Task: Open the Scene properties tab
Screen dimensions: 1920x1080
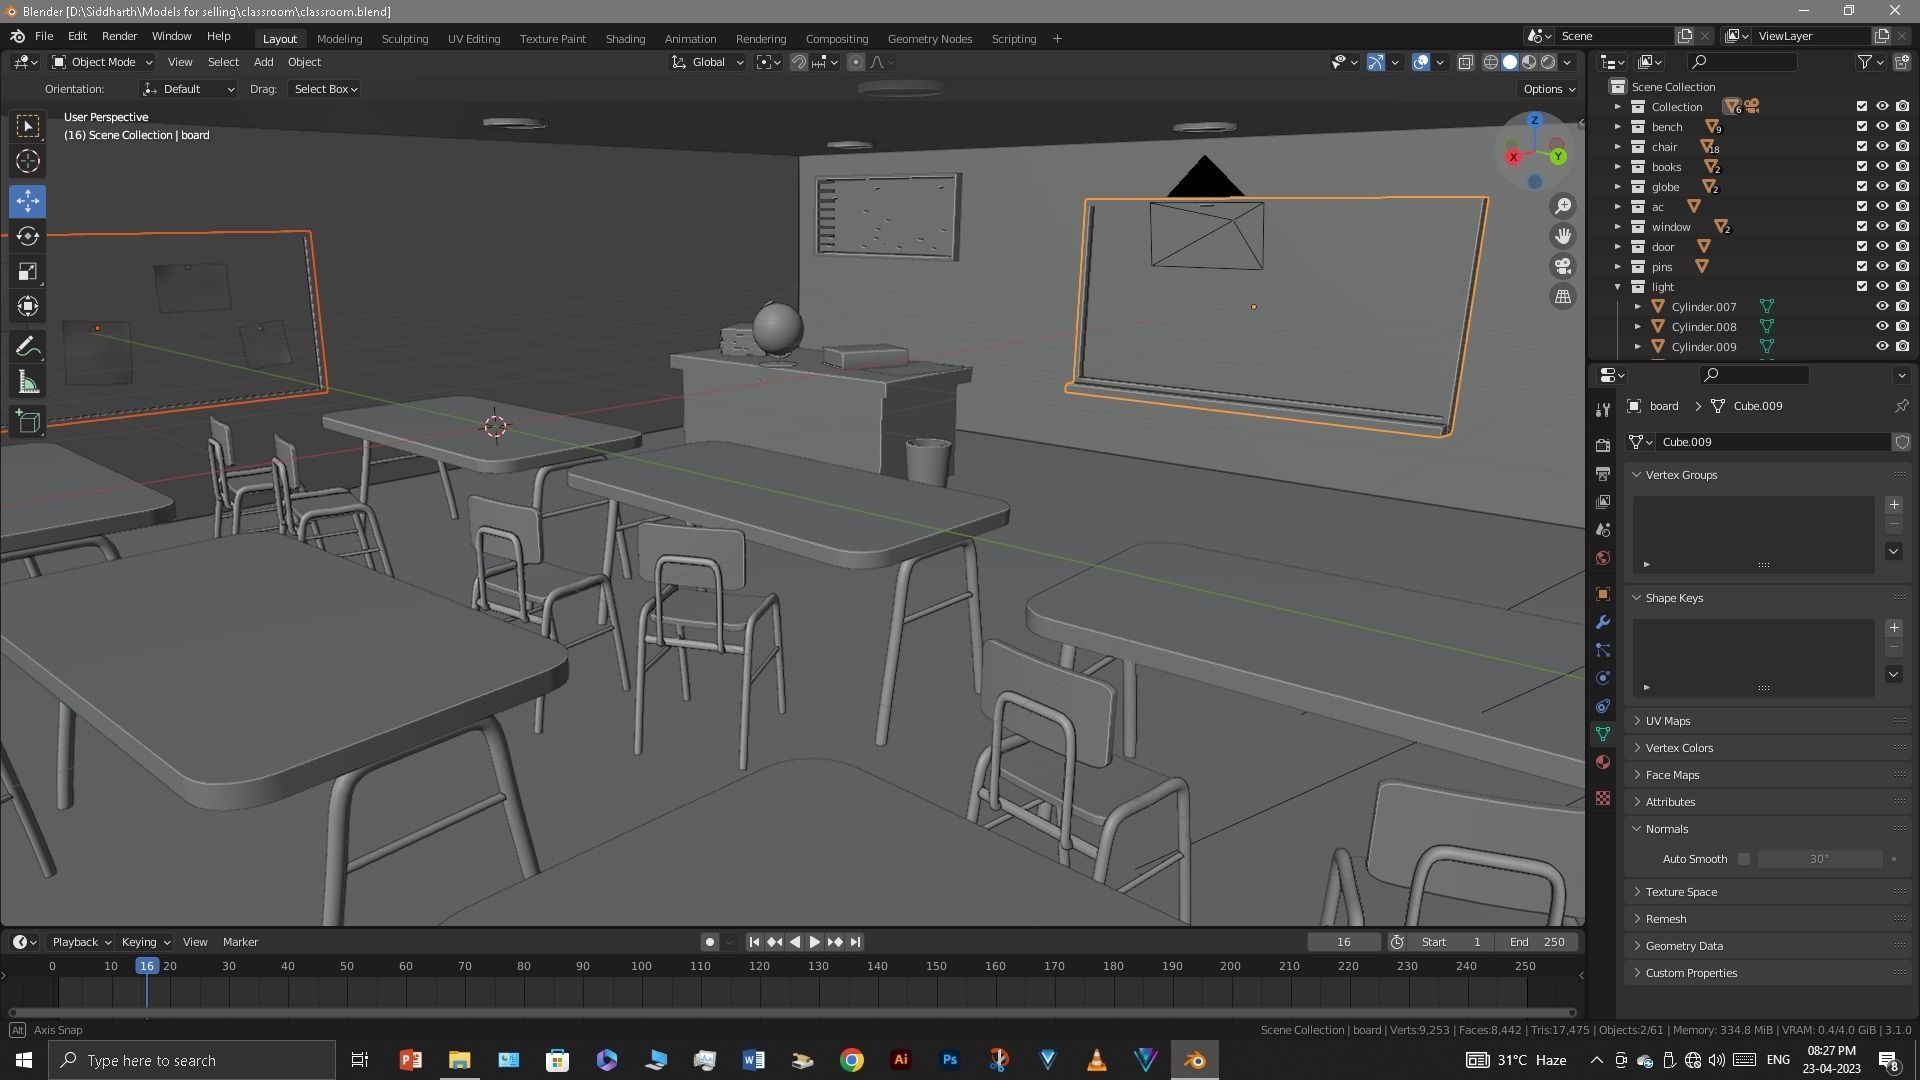Action: pyautogui.click(x=1603, y=529)
